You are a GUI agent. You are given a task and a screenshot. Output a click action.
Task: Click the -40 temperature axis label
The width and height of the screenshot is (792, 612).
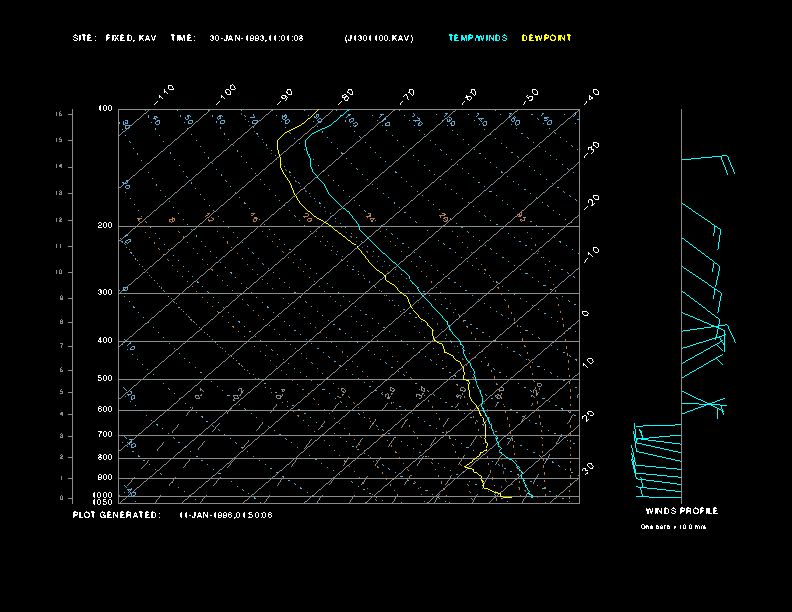tap(591, 95)
